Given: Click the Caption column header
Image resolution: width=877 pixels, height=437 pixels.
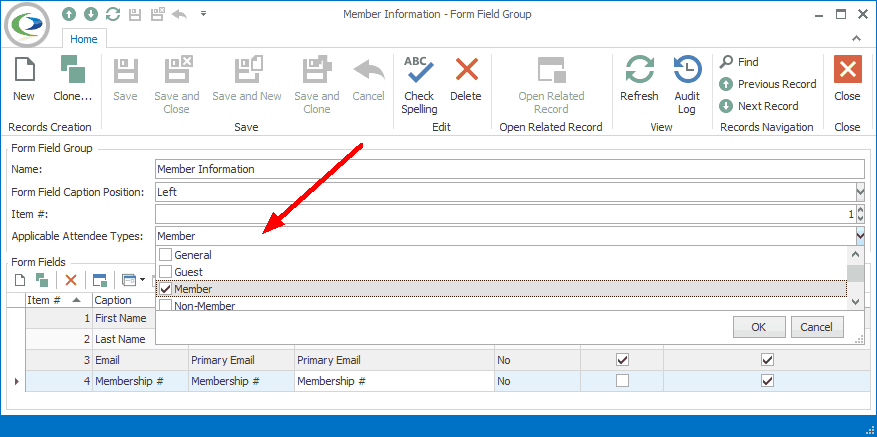Looking at the screenshot, I should (124, 300).
